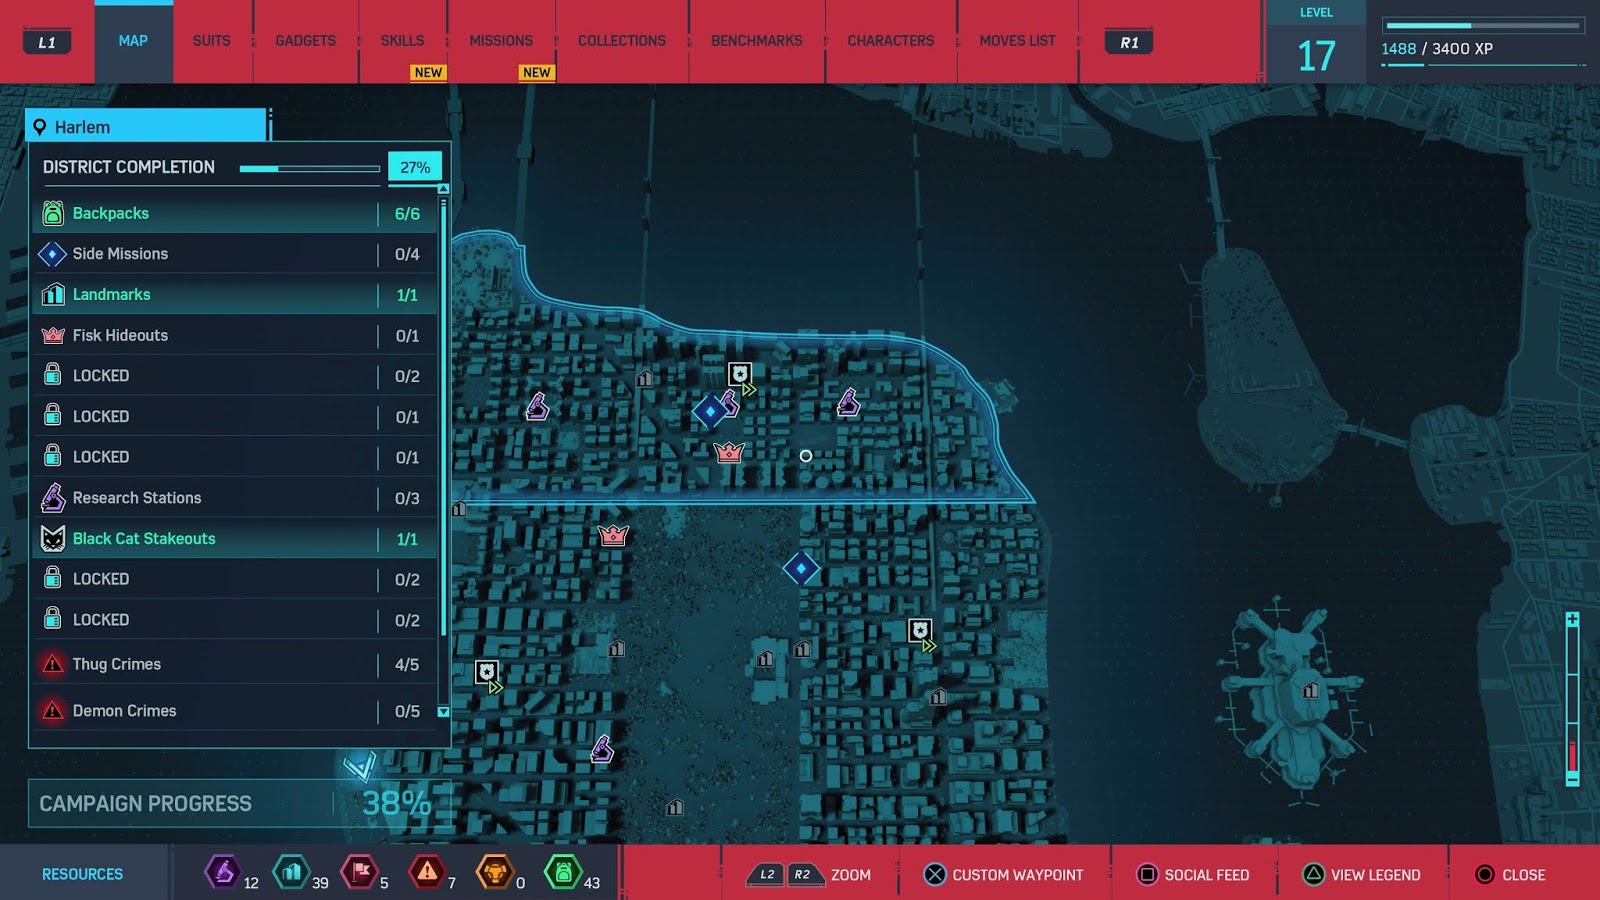The height and width of the screenshot is (900, 1600).
Task: Select the Fisk hideout crown inside Harlem
Action: coord(729,452)
